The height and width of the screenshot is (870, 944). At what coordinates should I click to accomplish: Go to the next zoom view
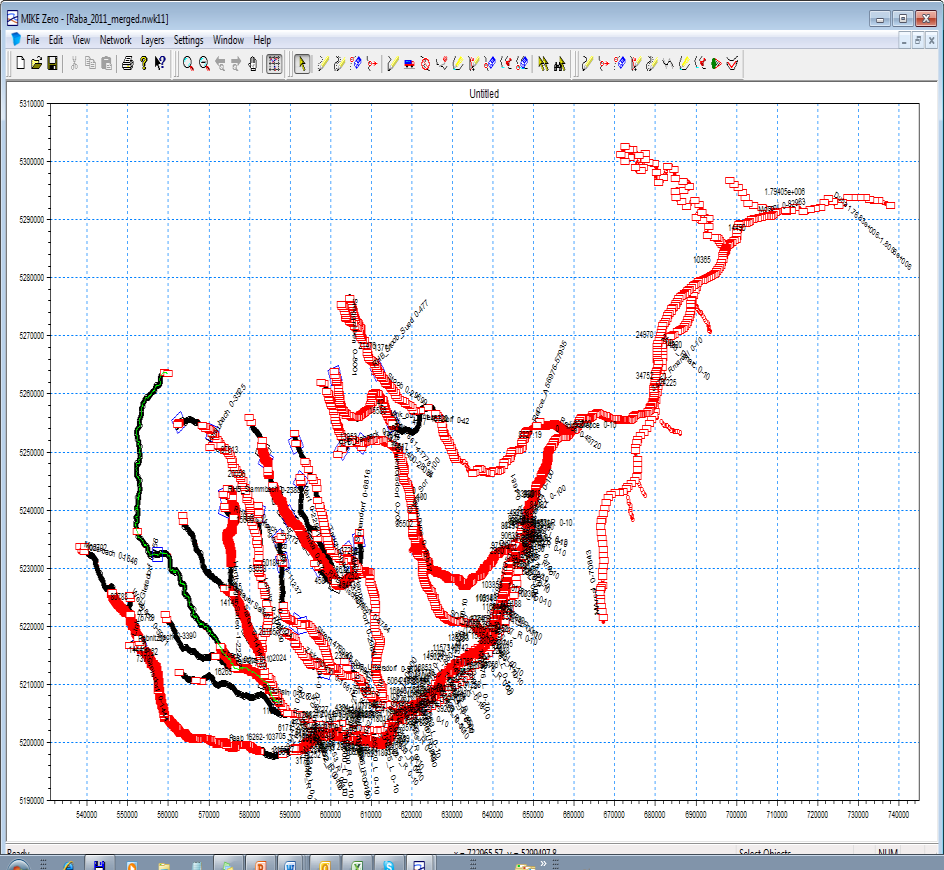[x=236, y=63]
